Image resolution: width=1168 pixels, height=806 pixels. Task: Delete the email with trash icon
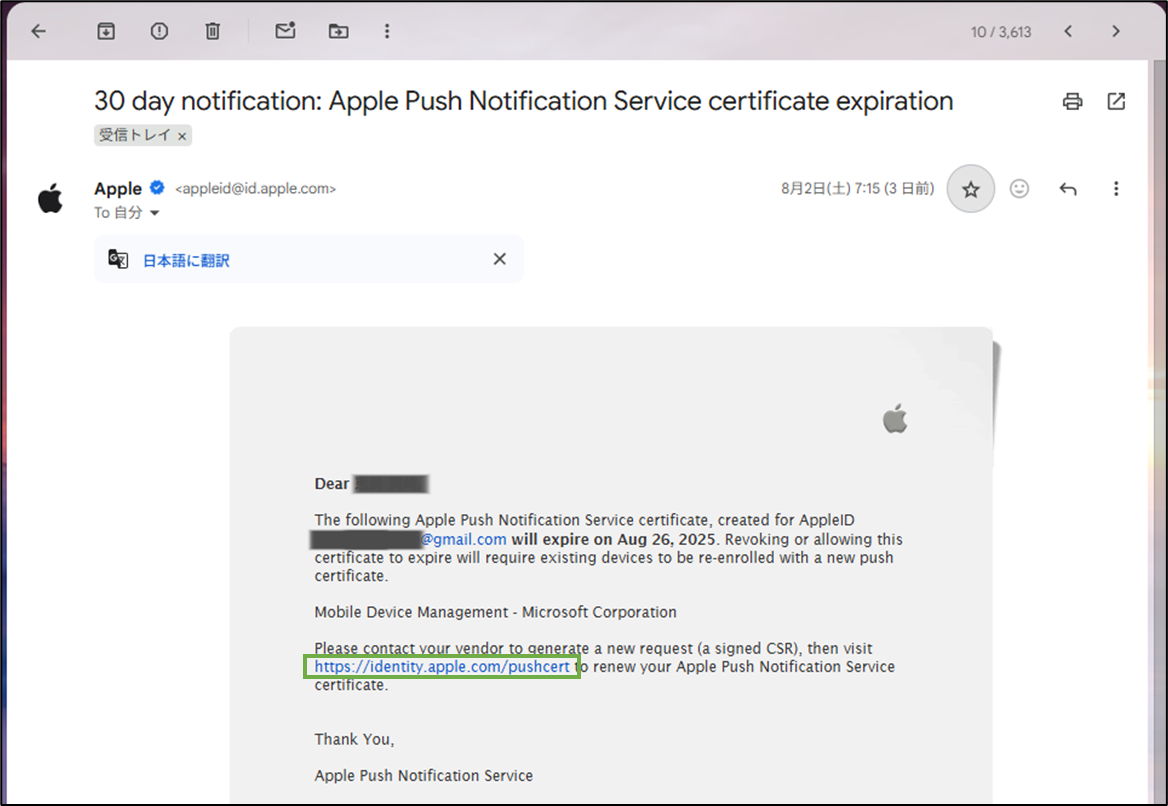(213, 31)
